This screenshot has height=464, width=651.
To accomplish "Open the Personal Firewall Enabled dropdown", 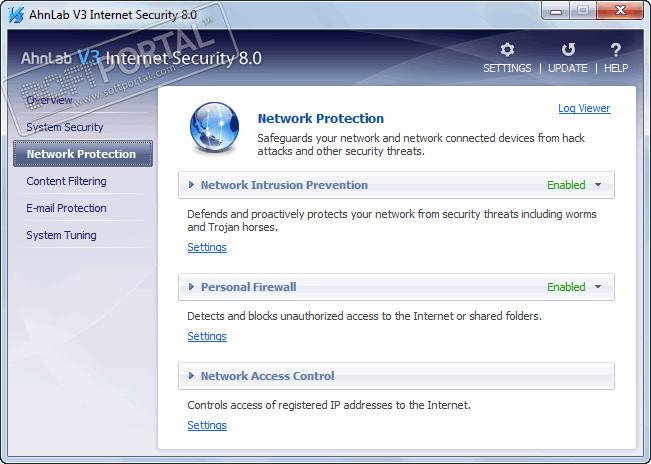I will 598,287.
